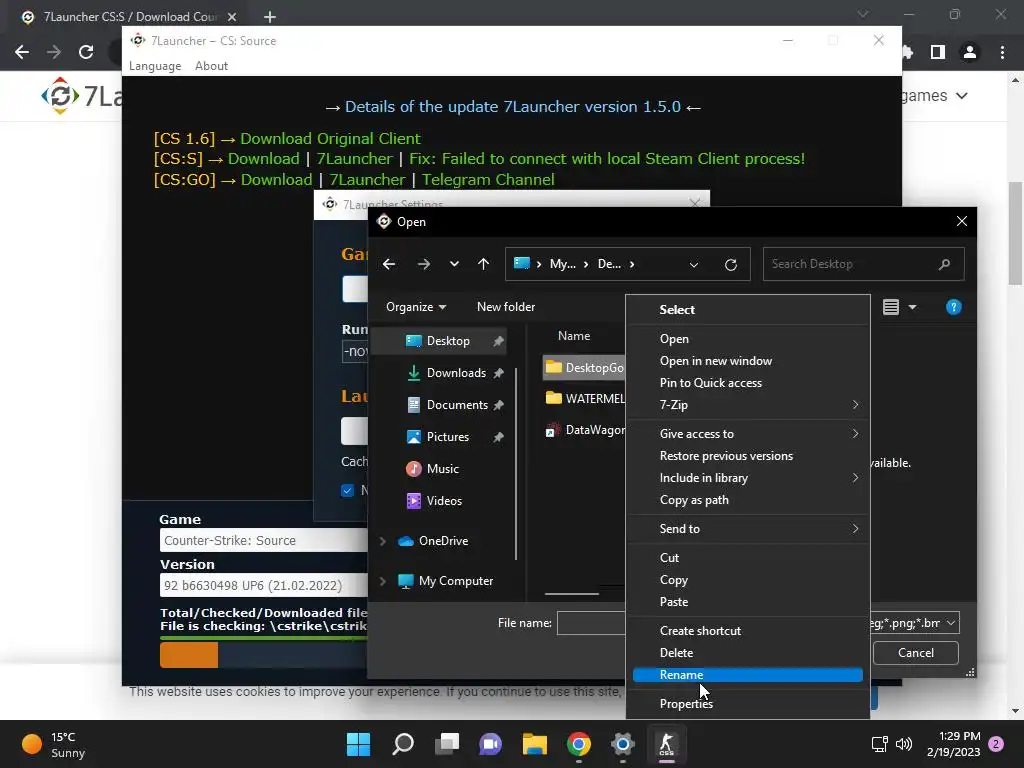Expand Give access to submenu

click(x=748, y=434)
